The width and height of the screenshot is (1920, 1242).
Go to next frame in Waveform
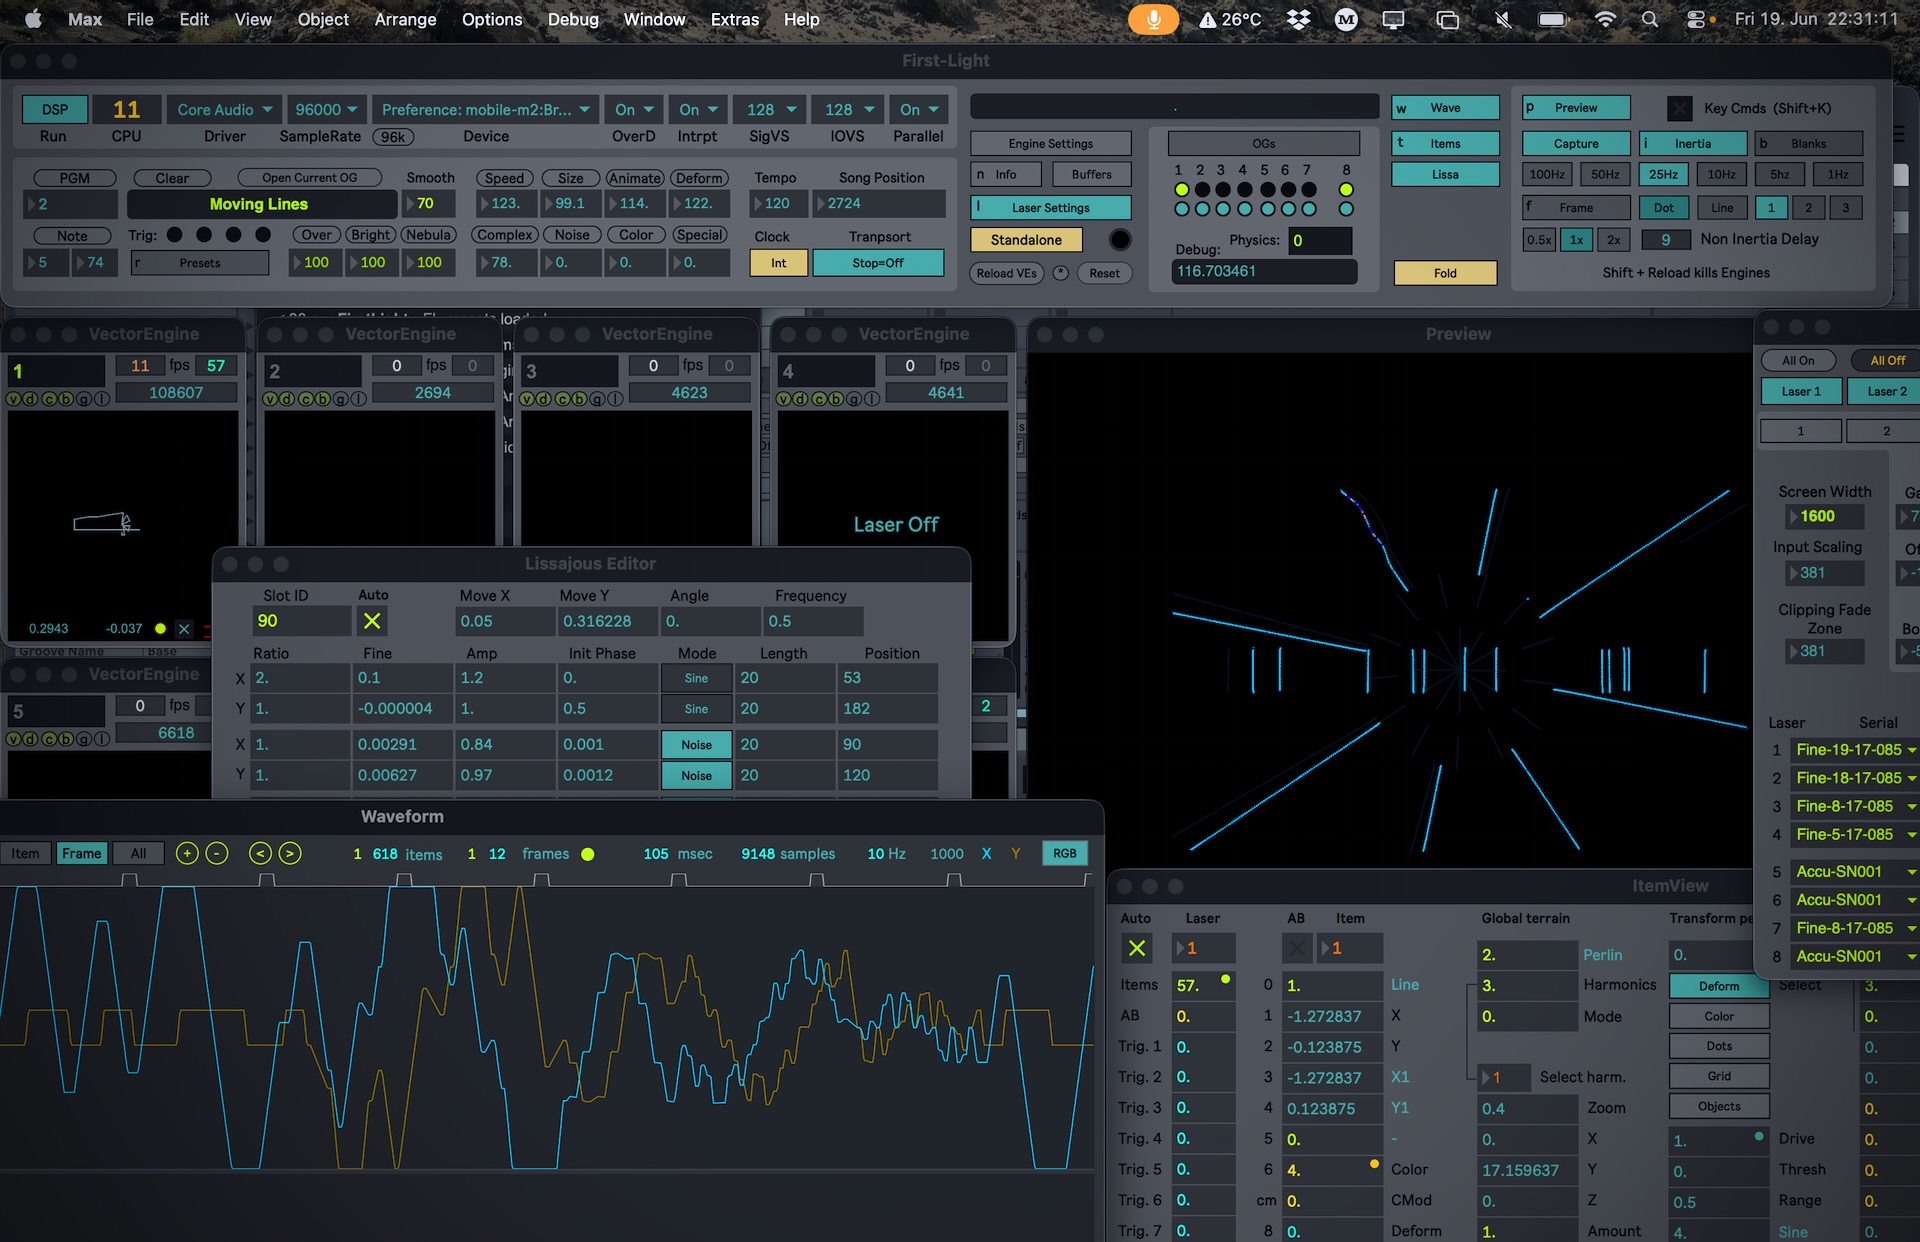coord(290,853)
